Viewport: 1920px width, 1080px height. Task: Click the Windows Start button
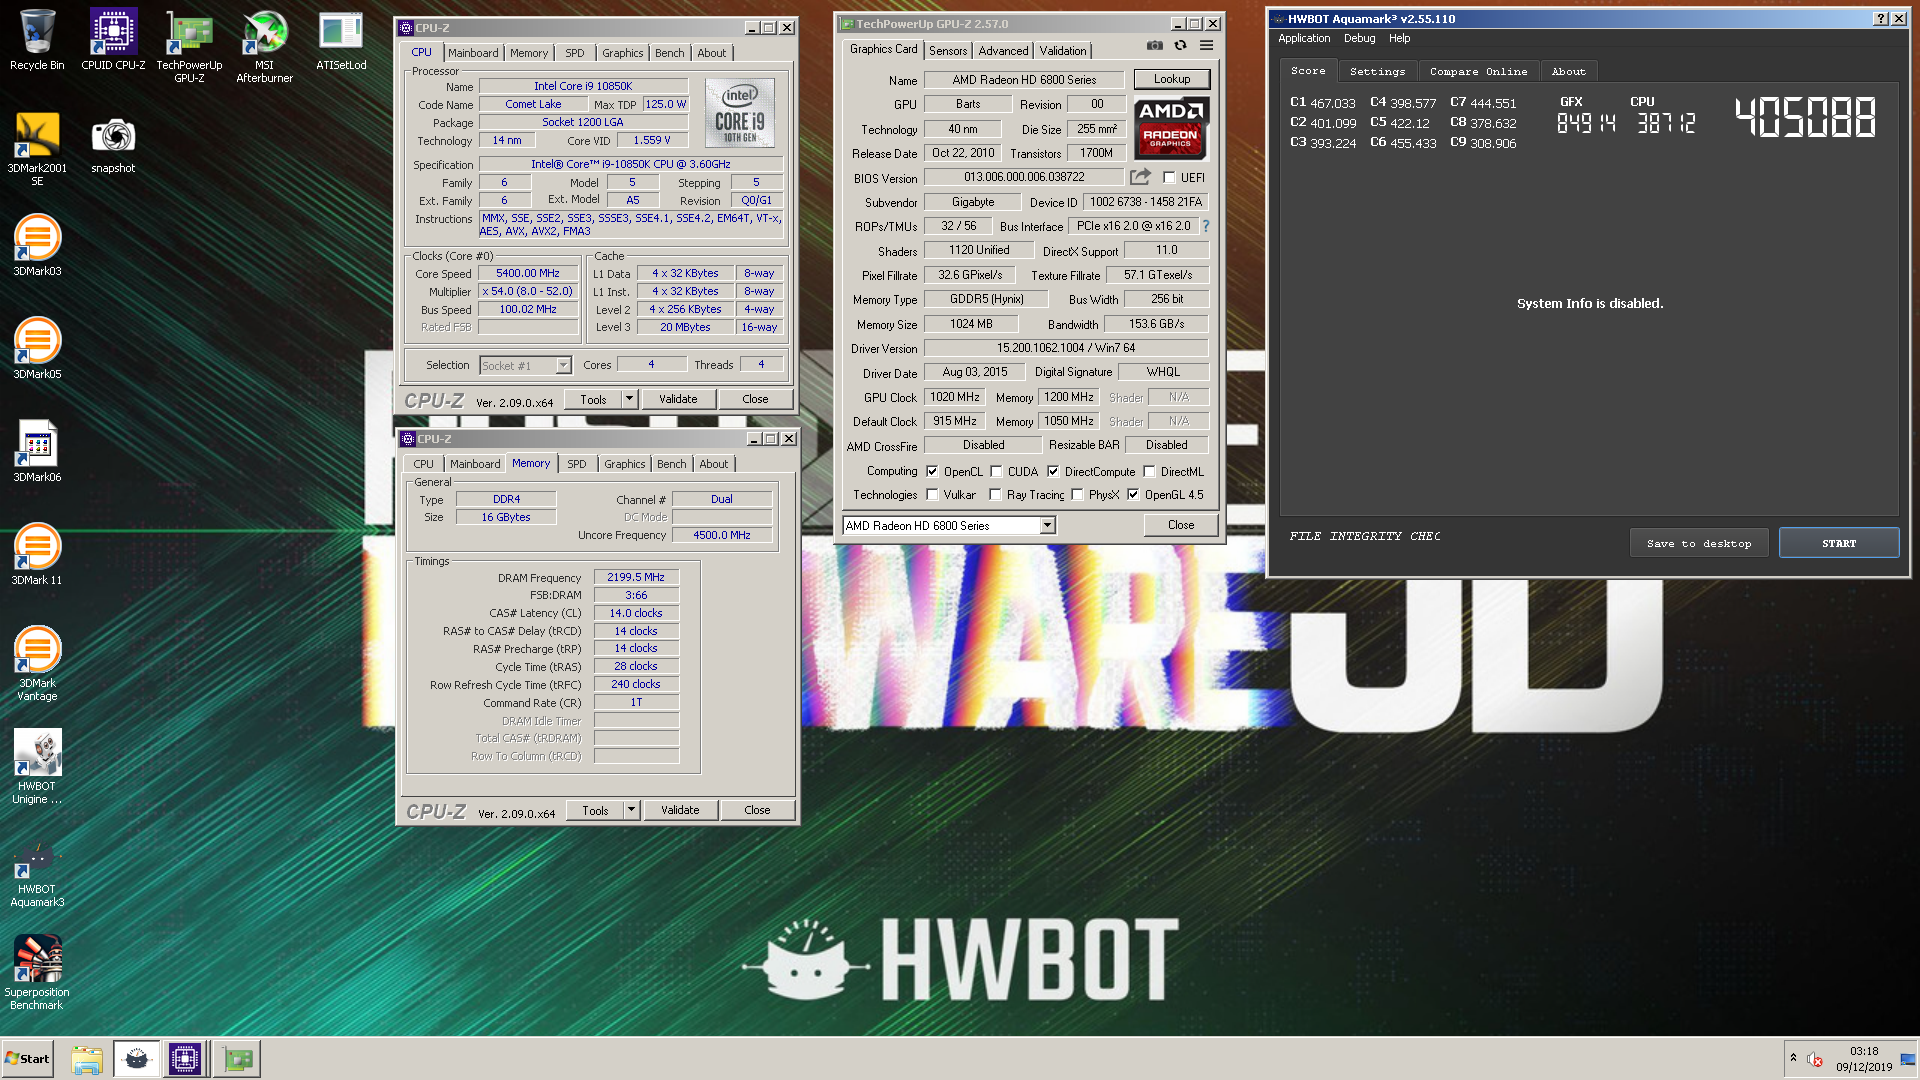(28, 1059)
